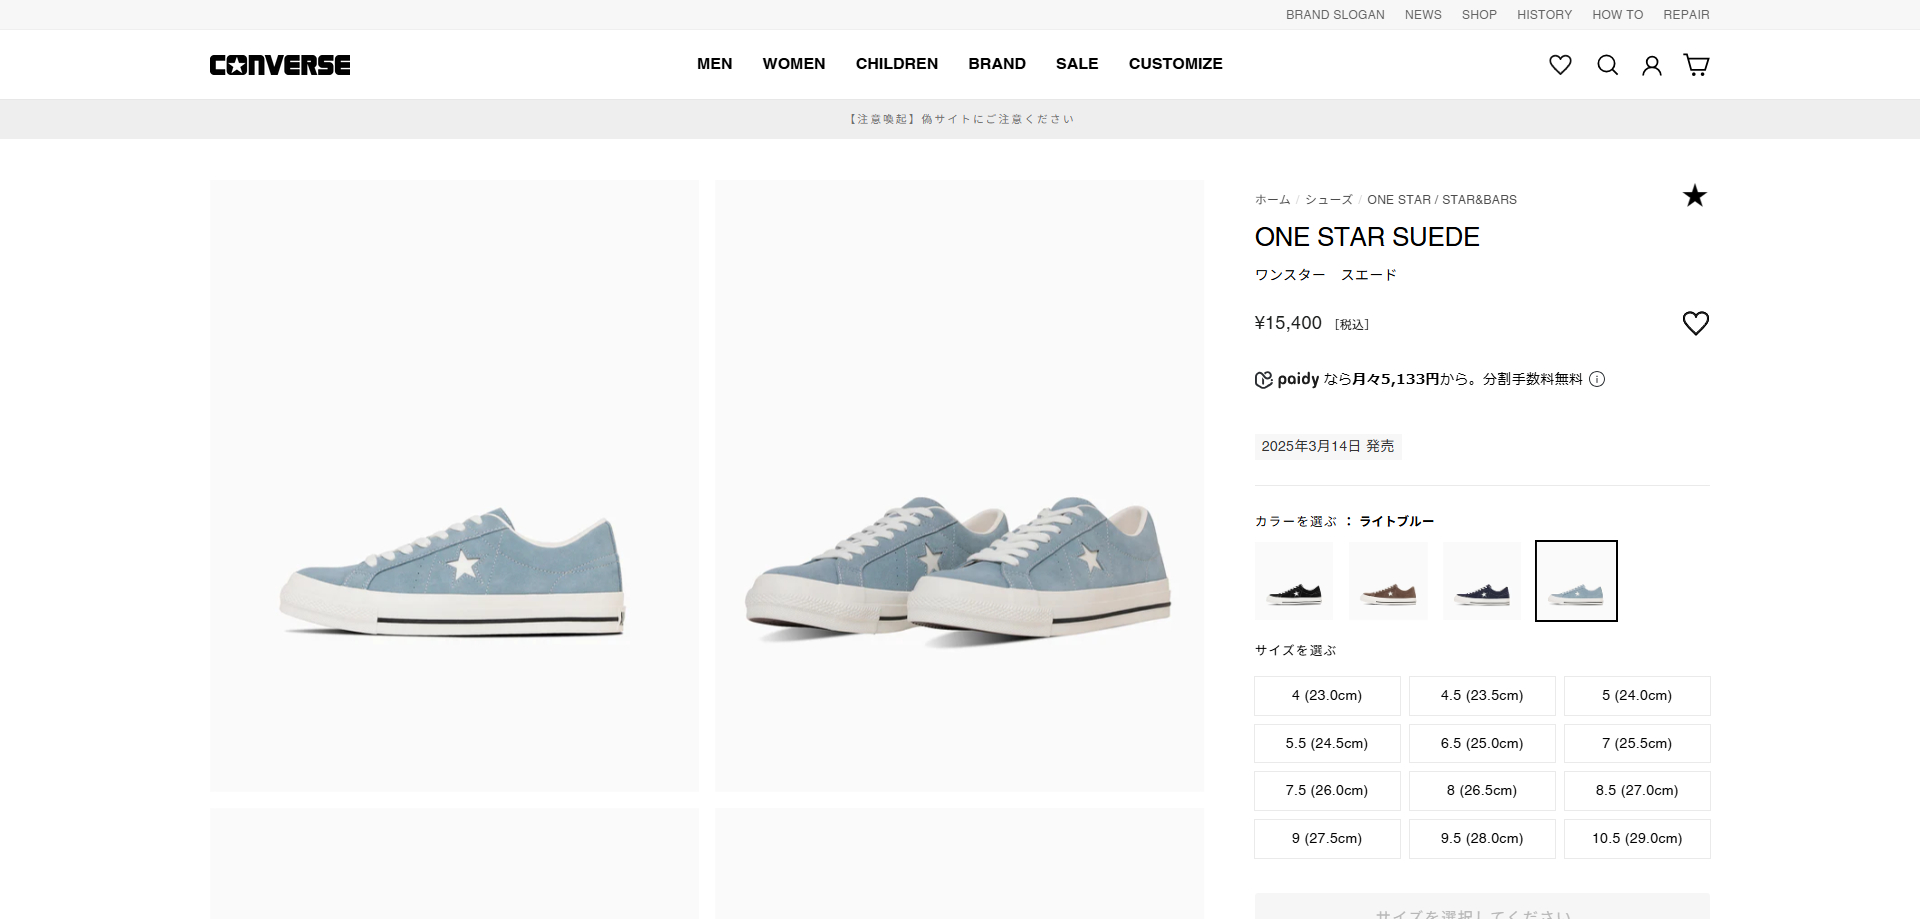1920x919 pixels.
Task: Select size 4 (23.0cm)
Action: click(1326, 695)
